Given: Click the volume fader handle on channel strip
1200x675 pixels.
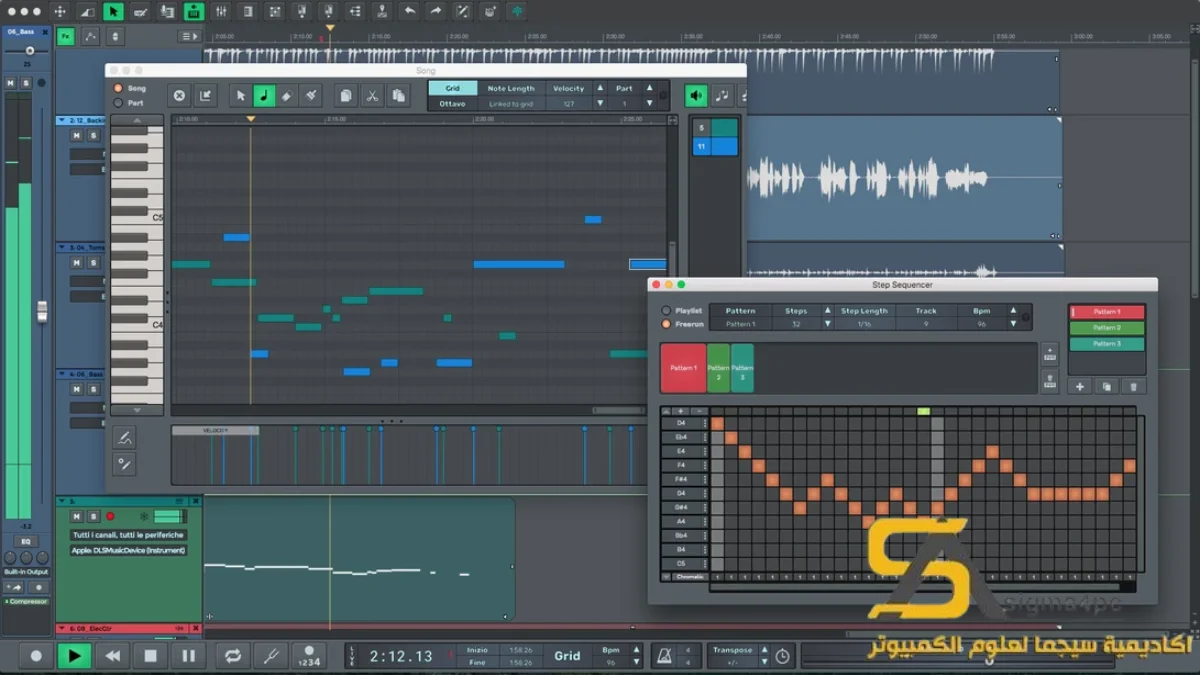Looking at the screenshot, I should click(x=42, y=310).
